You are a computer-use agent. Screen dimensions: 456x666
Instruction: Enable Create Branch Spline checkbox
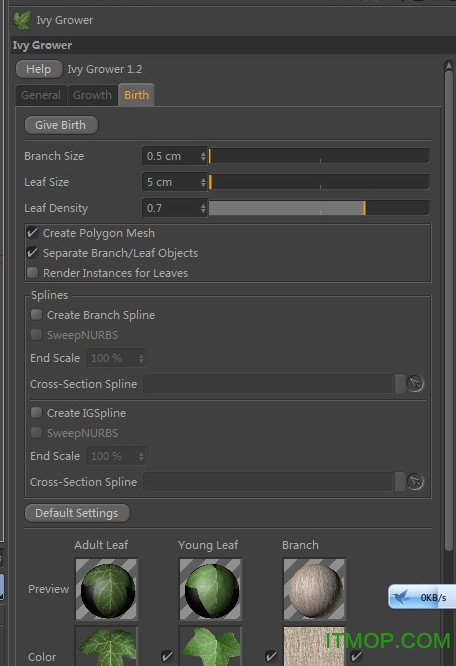(37, 315)
